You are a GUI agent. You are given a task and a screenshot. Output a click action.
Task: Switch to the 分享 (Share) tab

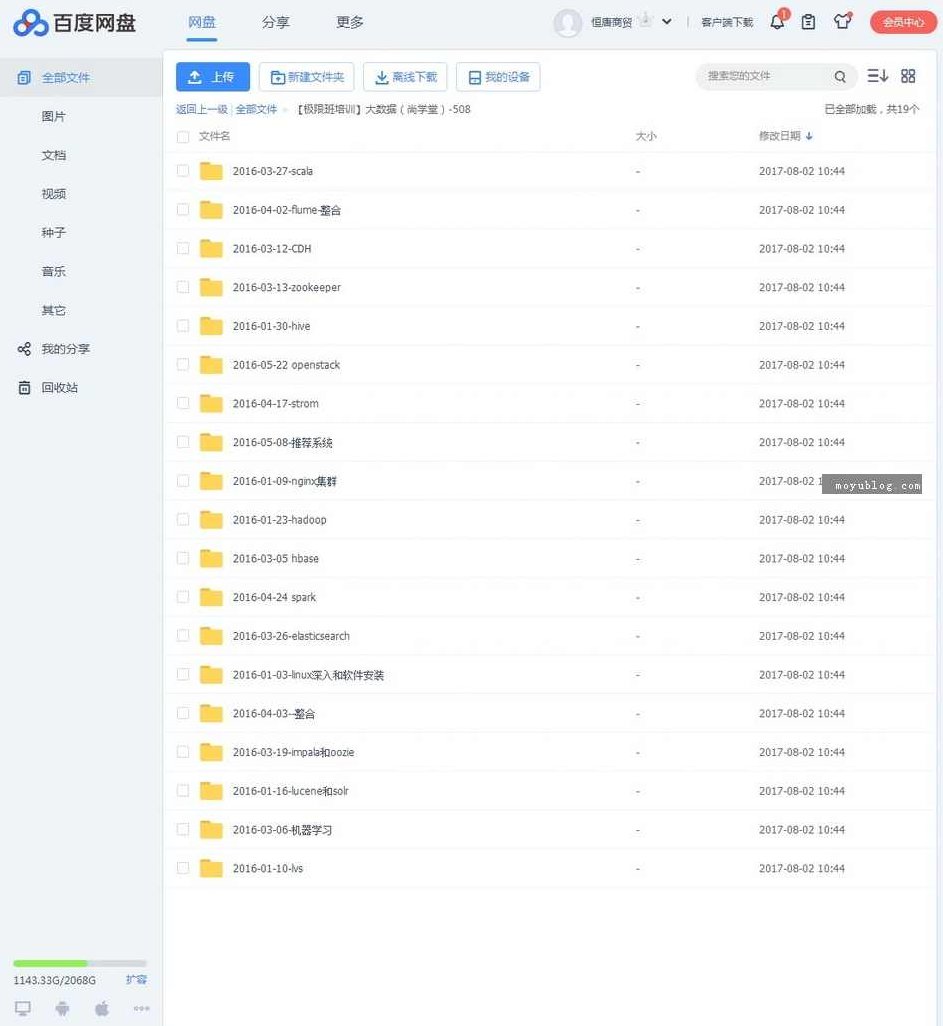click(276, 21)
